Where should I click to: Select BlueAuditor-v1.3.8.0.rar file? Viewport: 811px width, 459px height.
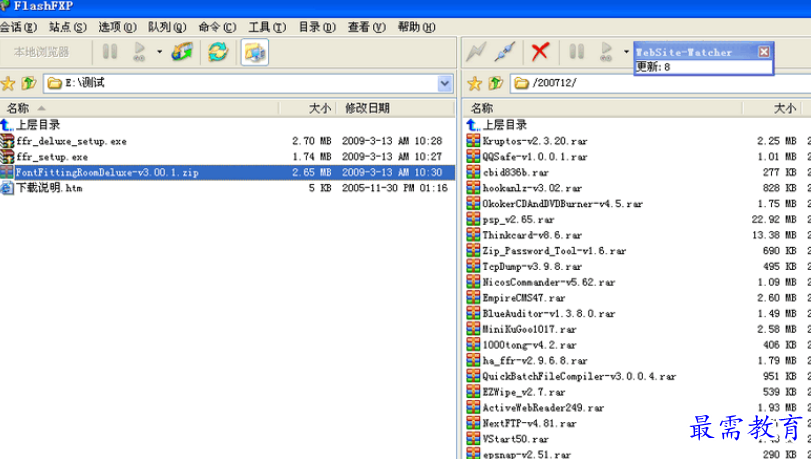pyautogui.click(x=549, y=313)
